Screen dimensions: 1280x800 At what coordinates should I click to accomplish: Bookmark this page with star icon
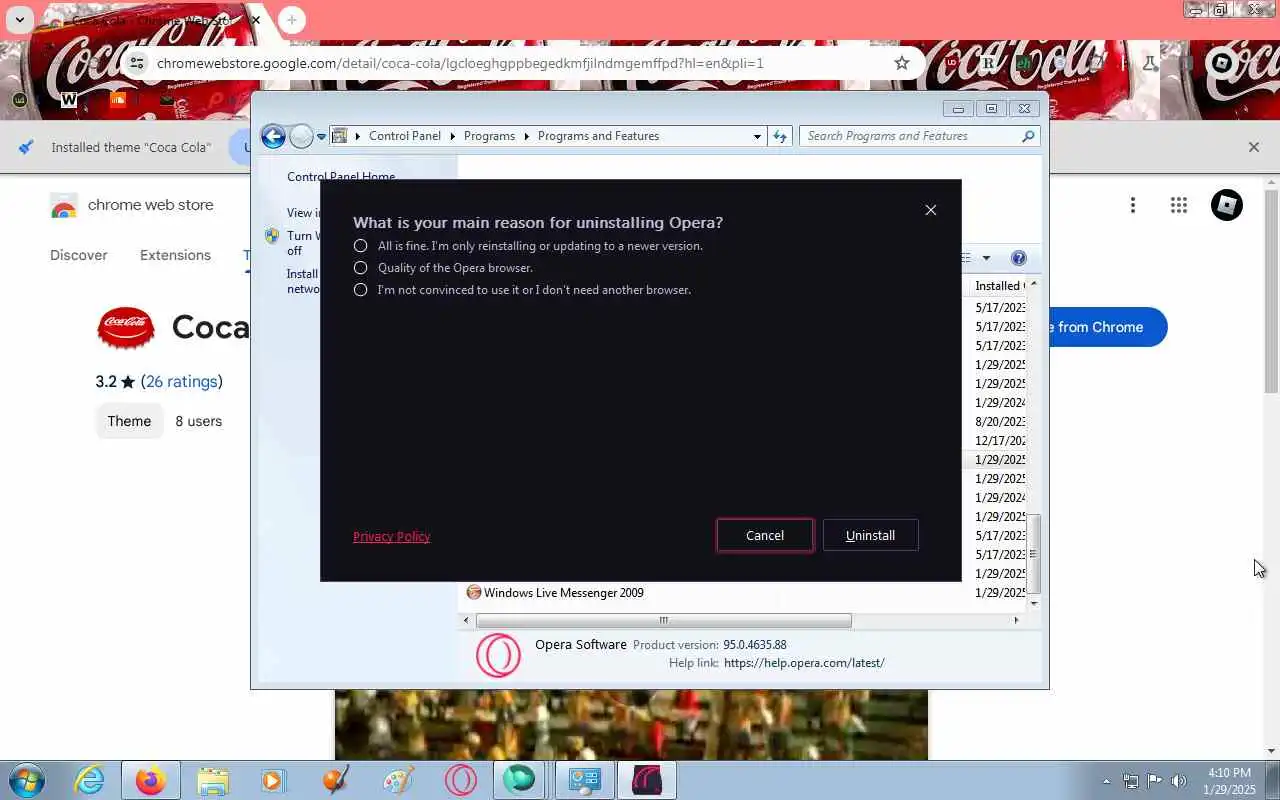(901, 63)
